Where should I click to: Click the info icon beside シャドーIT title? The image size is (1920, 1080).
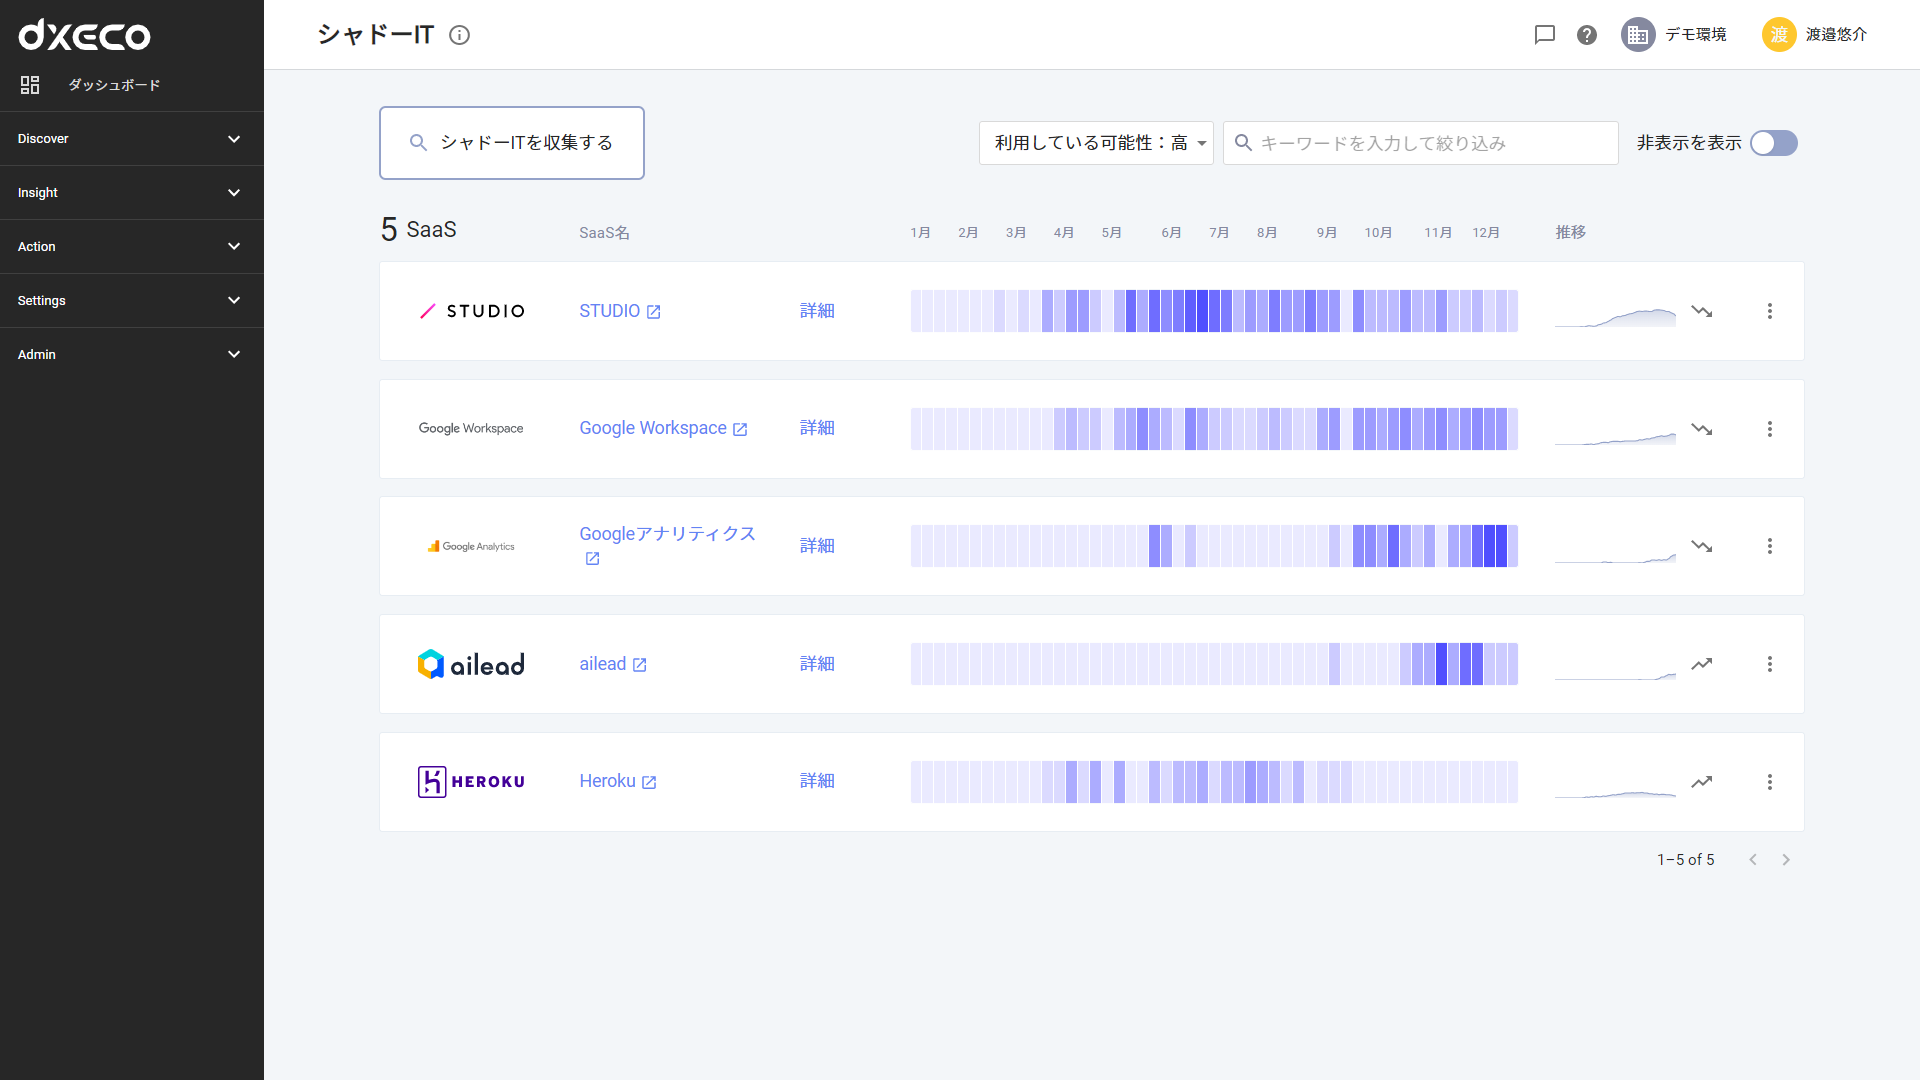click(459, 35)
